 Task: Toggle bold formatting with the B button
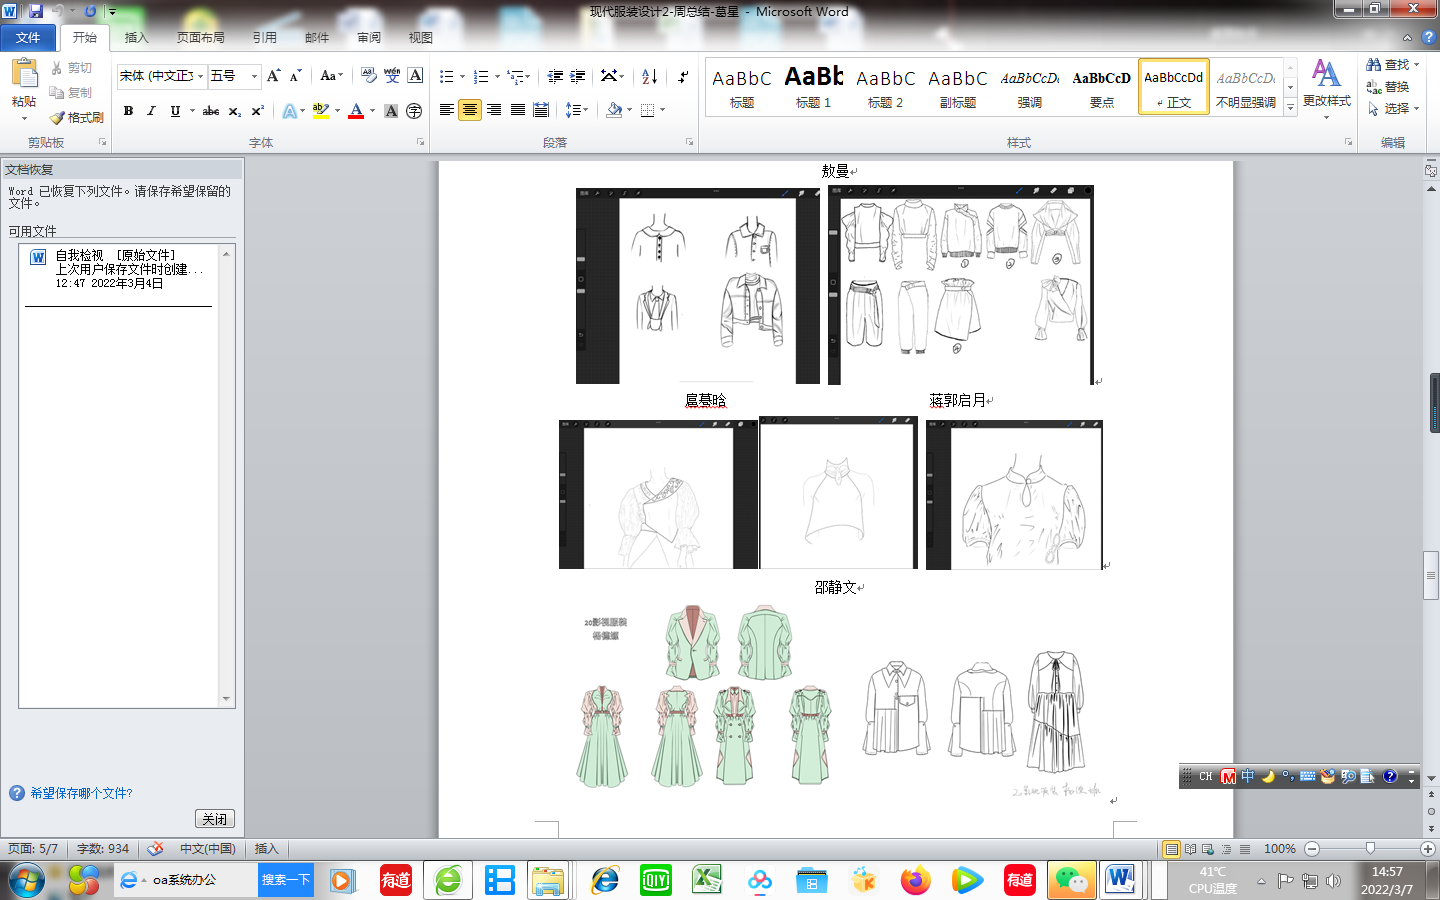(x=128, y=111)
